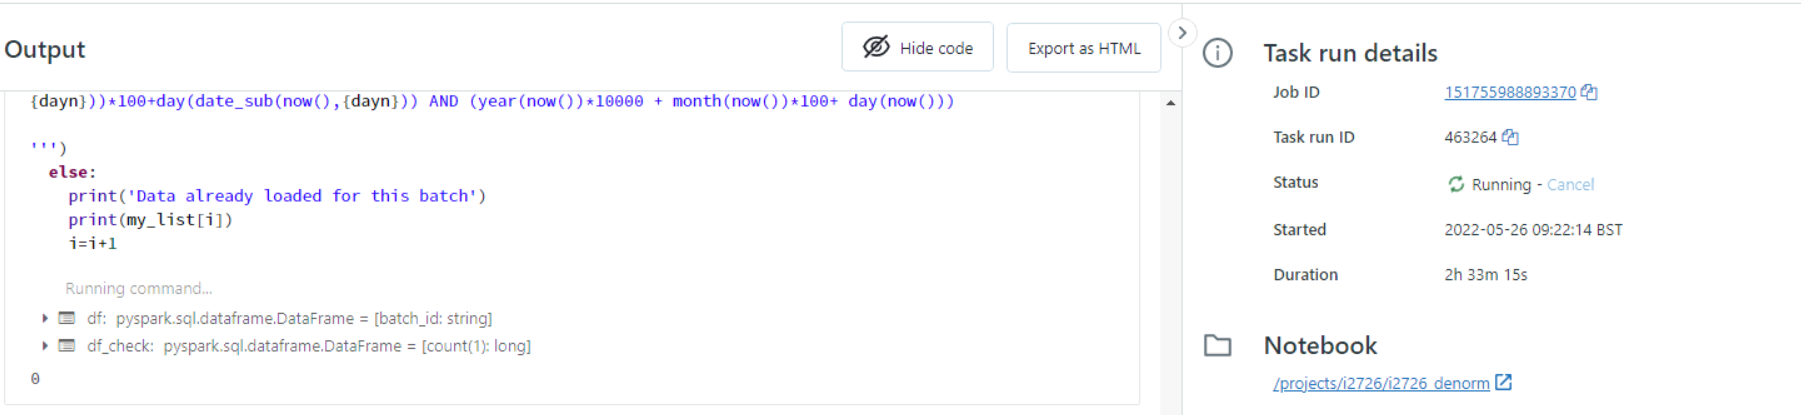This screenshot has width=1801, height=415.
Task: Click the table icon next to df
Action: 67,318
